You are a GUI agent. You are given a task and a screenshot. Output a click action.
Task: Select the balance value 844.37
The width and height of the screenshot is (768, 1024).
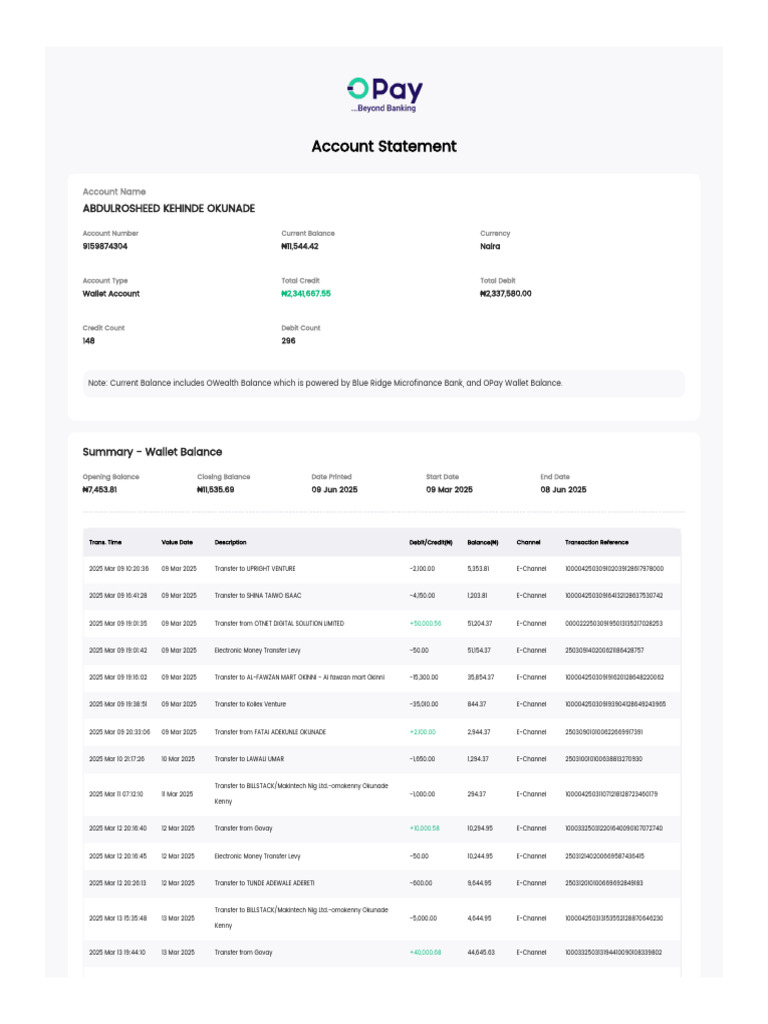[x=477, y=704]
